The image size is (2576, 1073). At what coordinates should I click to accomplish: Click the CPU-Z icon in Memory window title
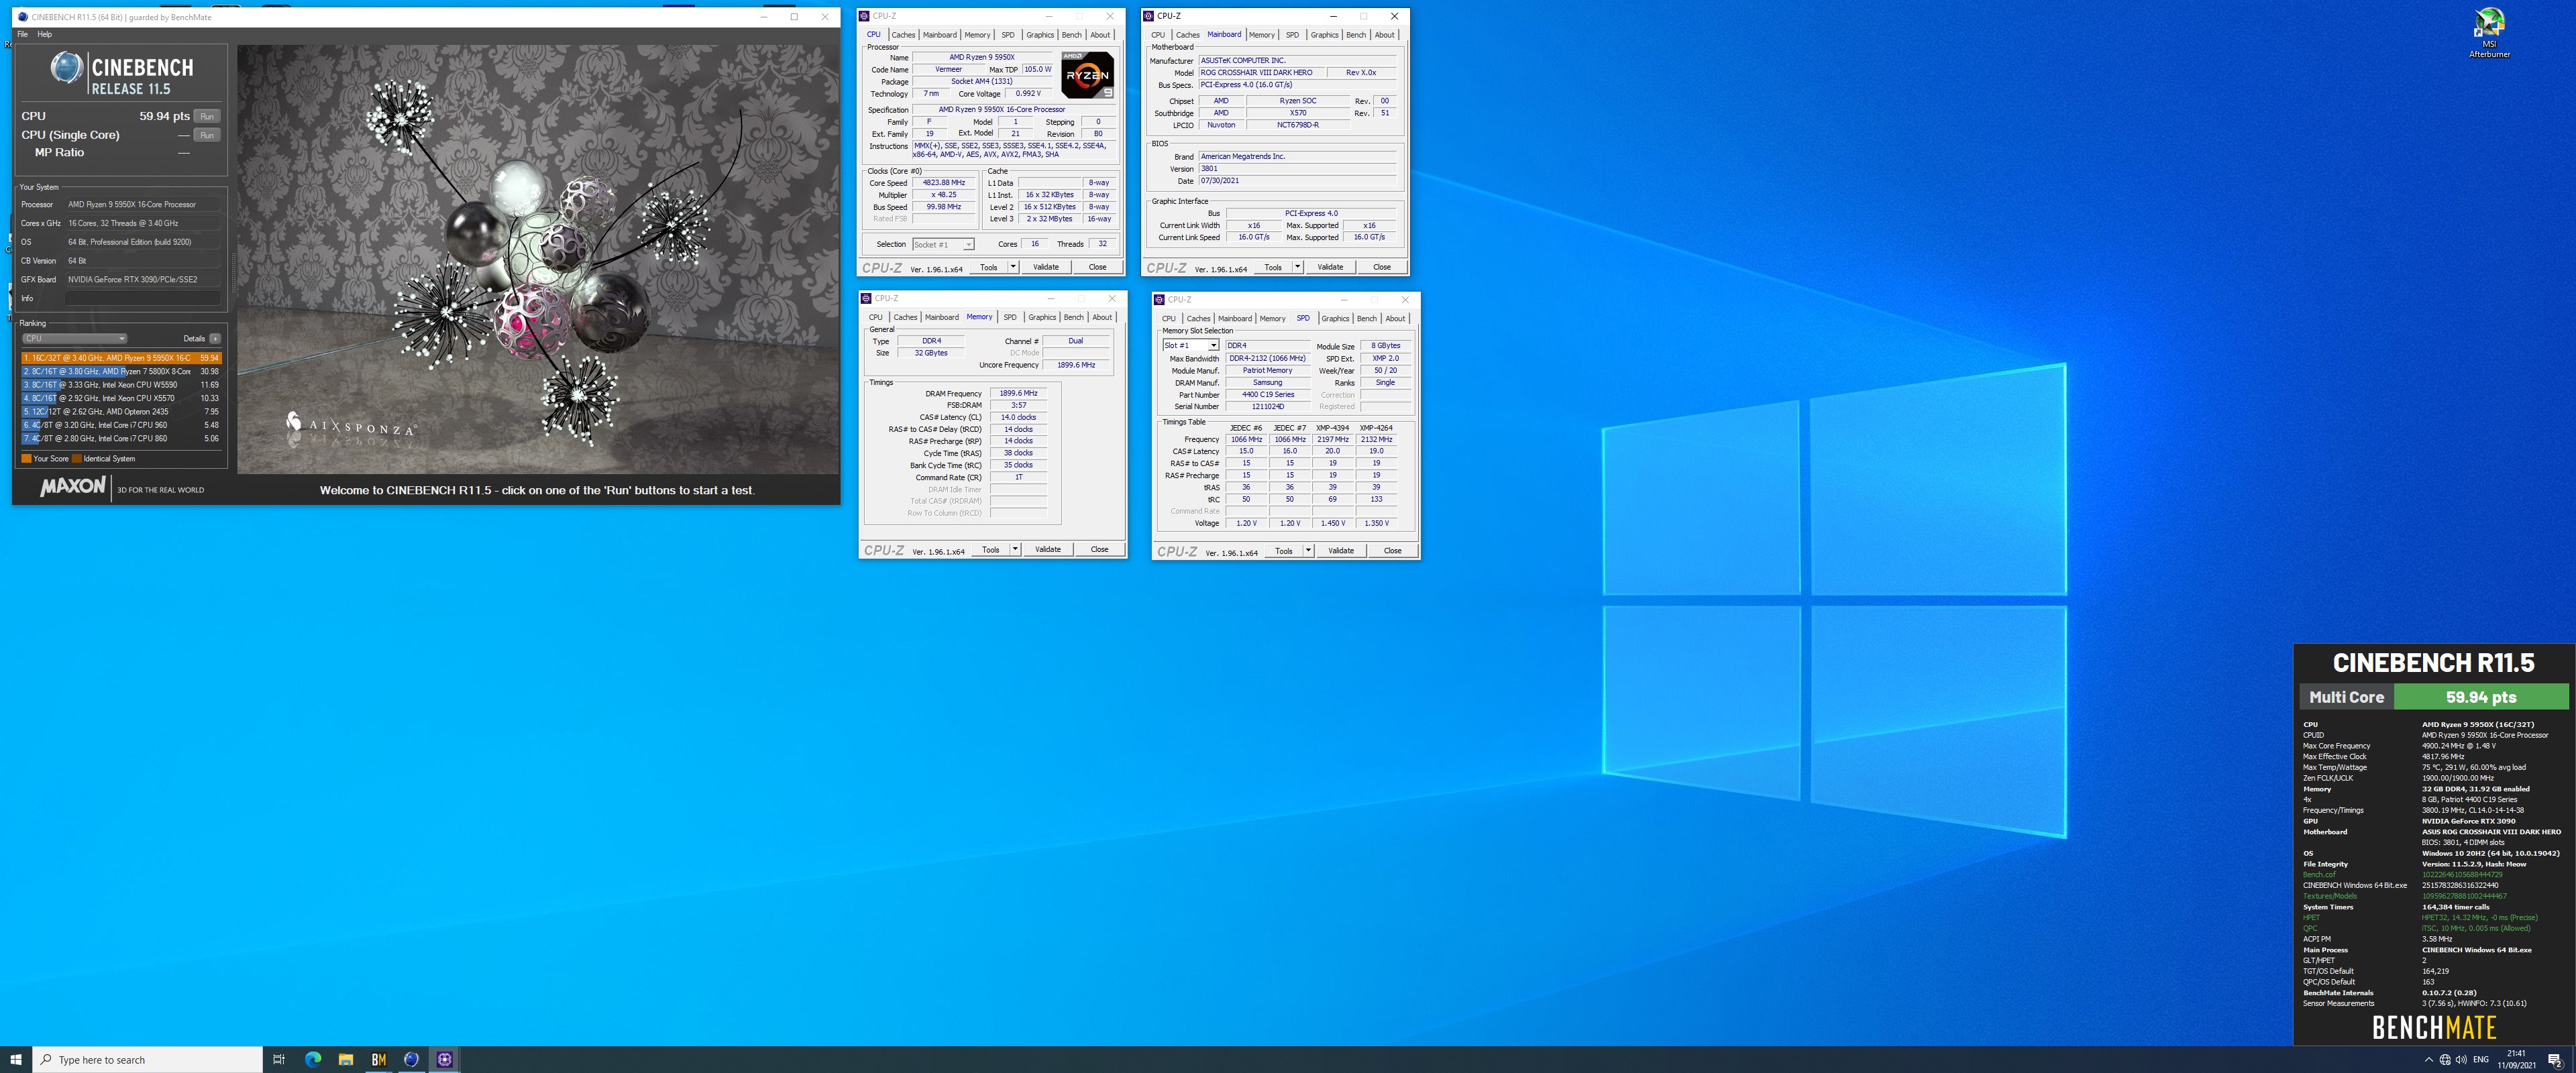(867, 298)
